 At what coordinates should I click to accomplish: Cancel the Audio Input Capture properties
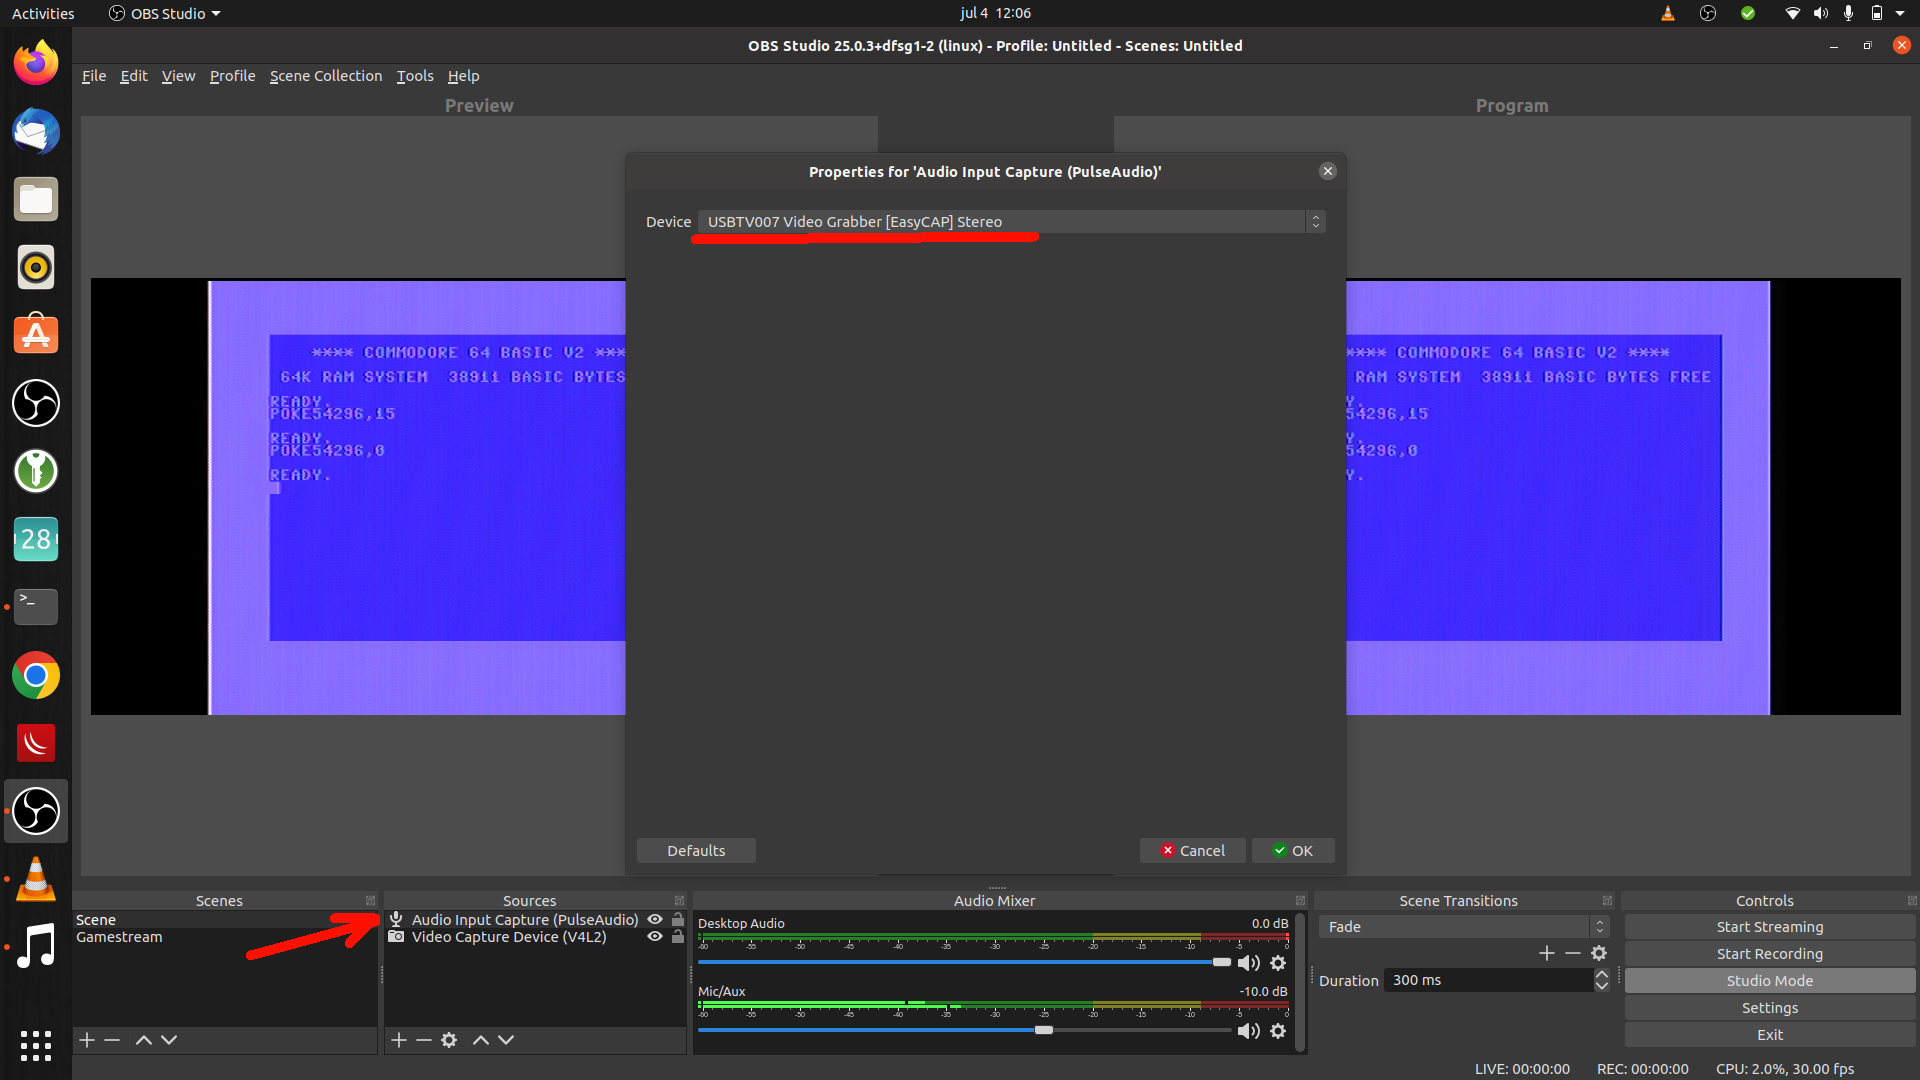tap(1193, 851)
